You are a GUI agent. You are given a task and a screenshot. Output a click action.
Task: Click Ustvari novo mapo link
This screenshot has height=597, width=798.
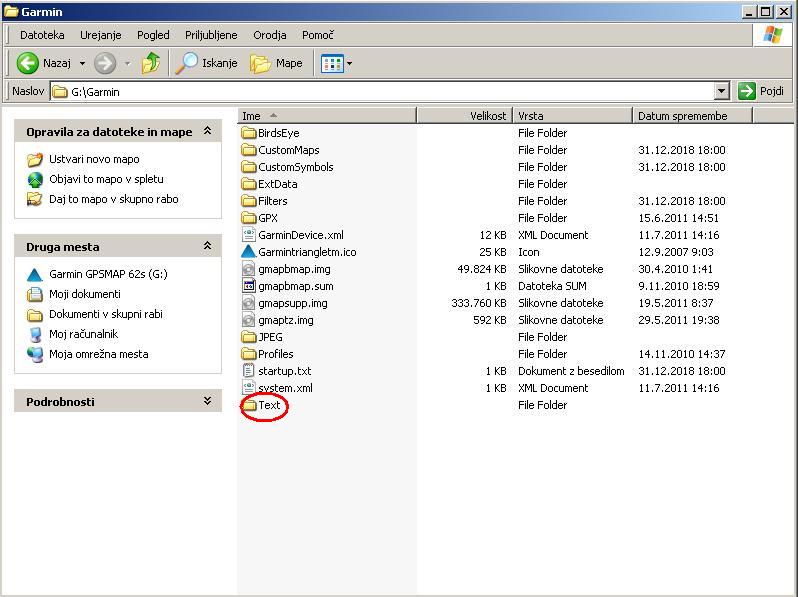coord(94,159)
